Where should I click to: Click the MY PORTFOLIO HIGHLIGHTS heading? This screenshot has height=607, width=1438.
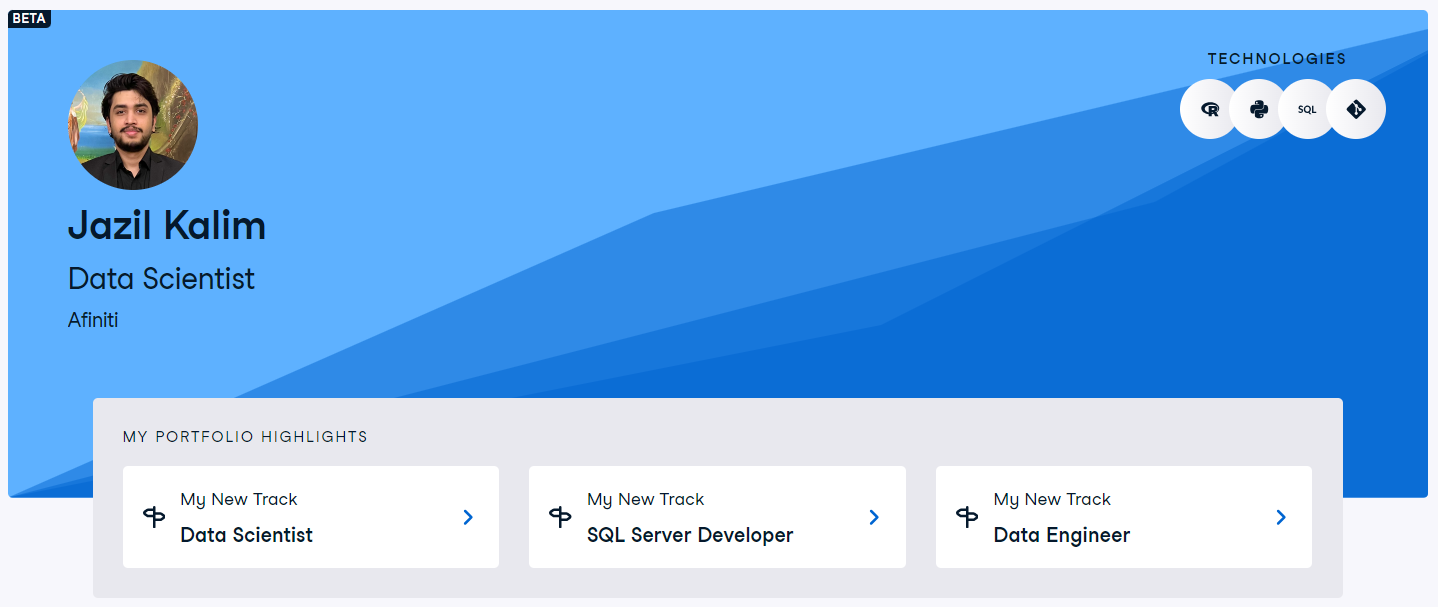pyautogui.click(x=245, y=437)
